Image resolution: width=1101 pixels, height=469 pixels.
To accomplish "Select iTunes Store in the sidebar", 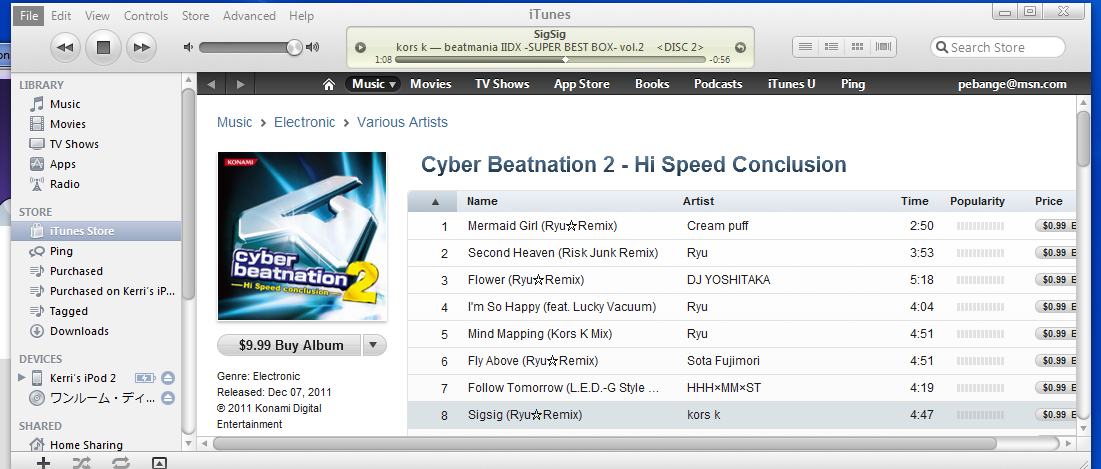I will point(96,231).
